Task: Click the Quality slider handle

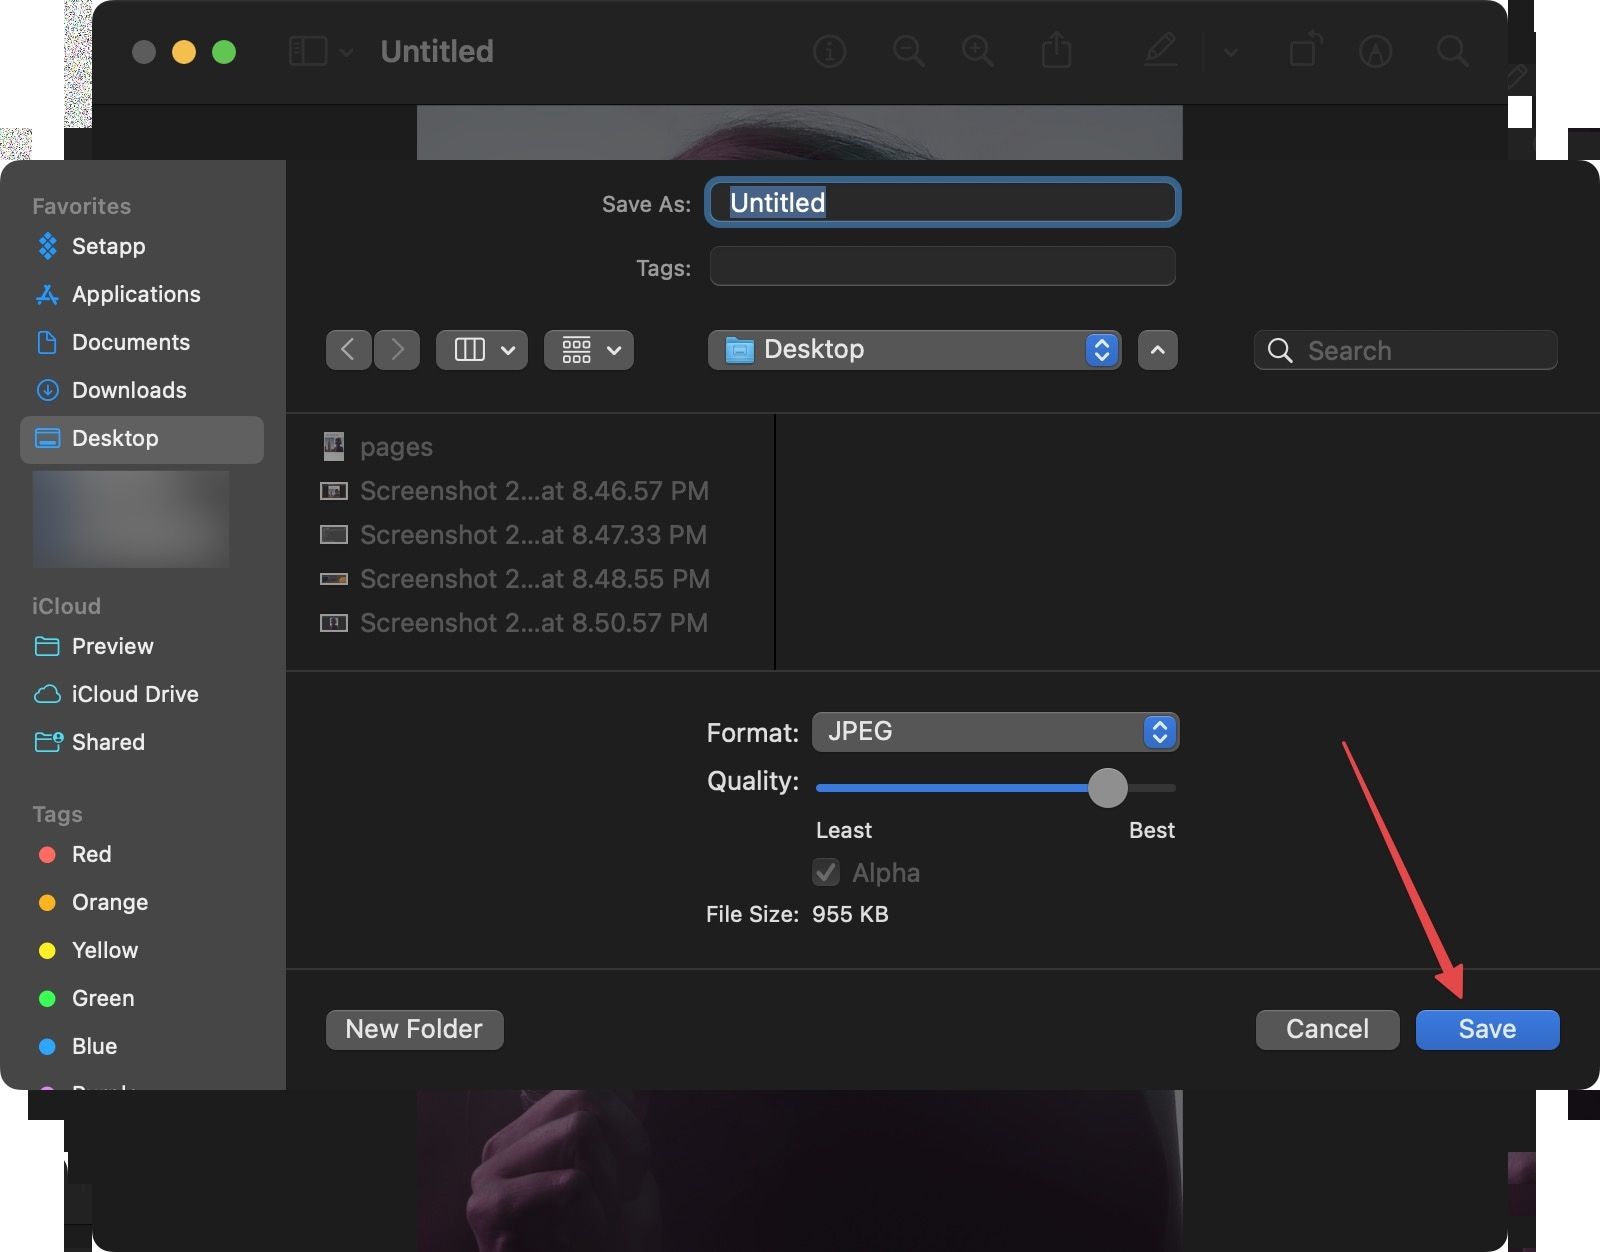Action: 1107,788
